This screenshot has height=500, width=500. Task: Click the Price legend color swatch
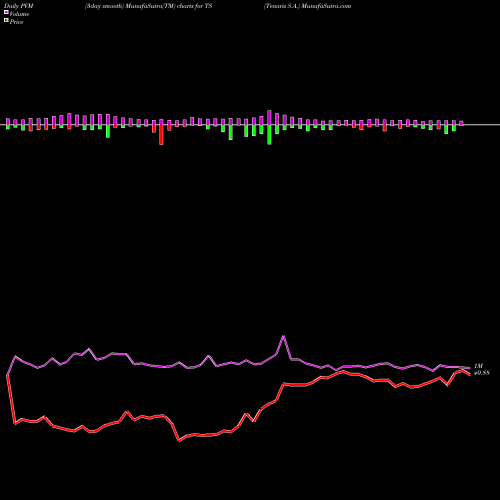pos(6,21)
